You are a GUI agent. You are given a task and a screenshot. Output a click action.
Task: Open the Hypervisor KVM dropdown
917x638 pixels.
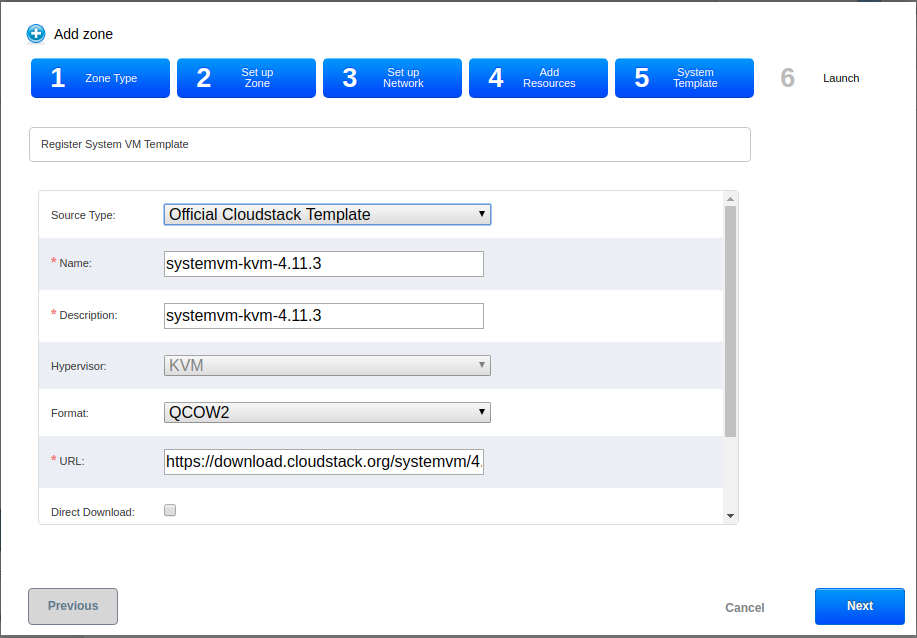pyautogui.click(x=327, y=365)
